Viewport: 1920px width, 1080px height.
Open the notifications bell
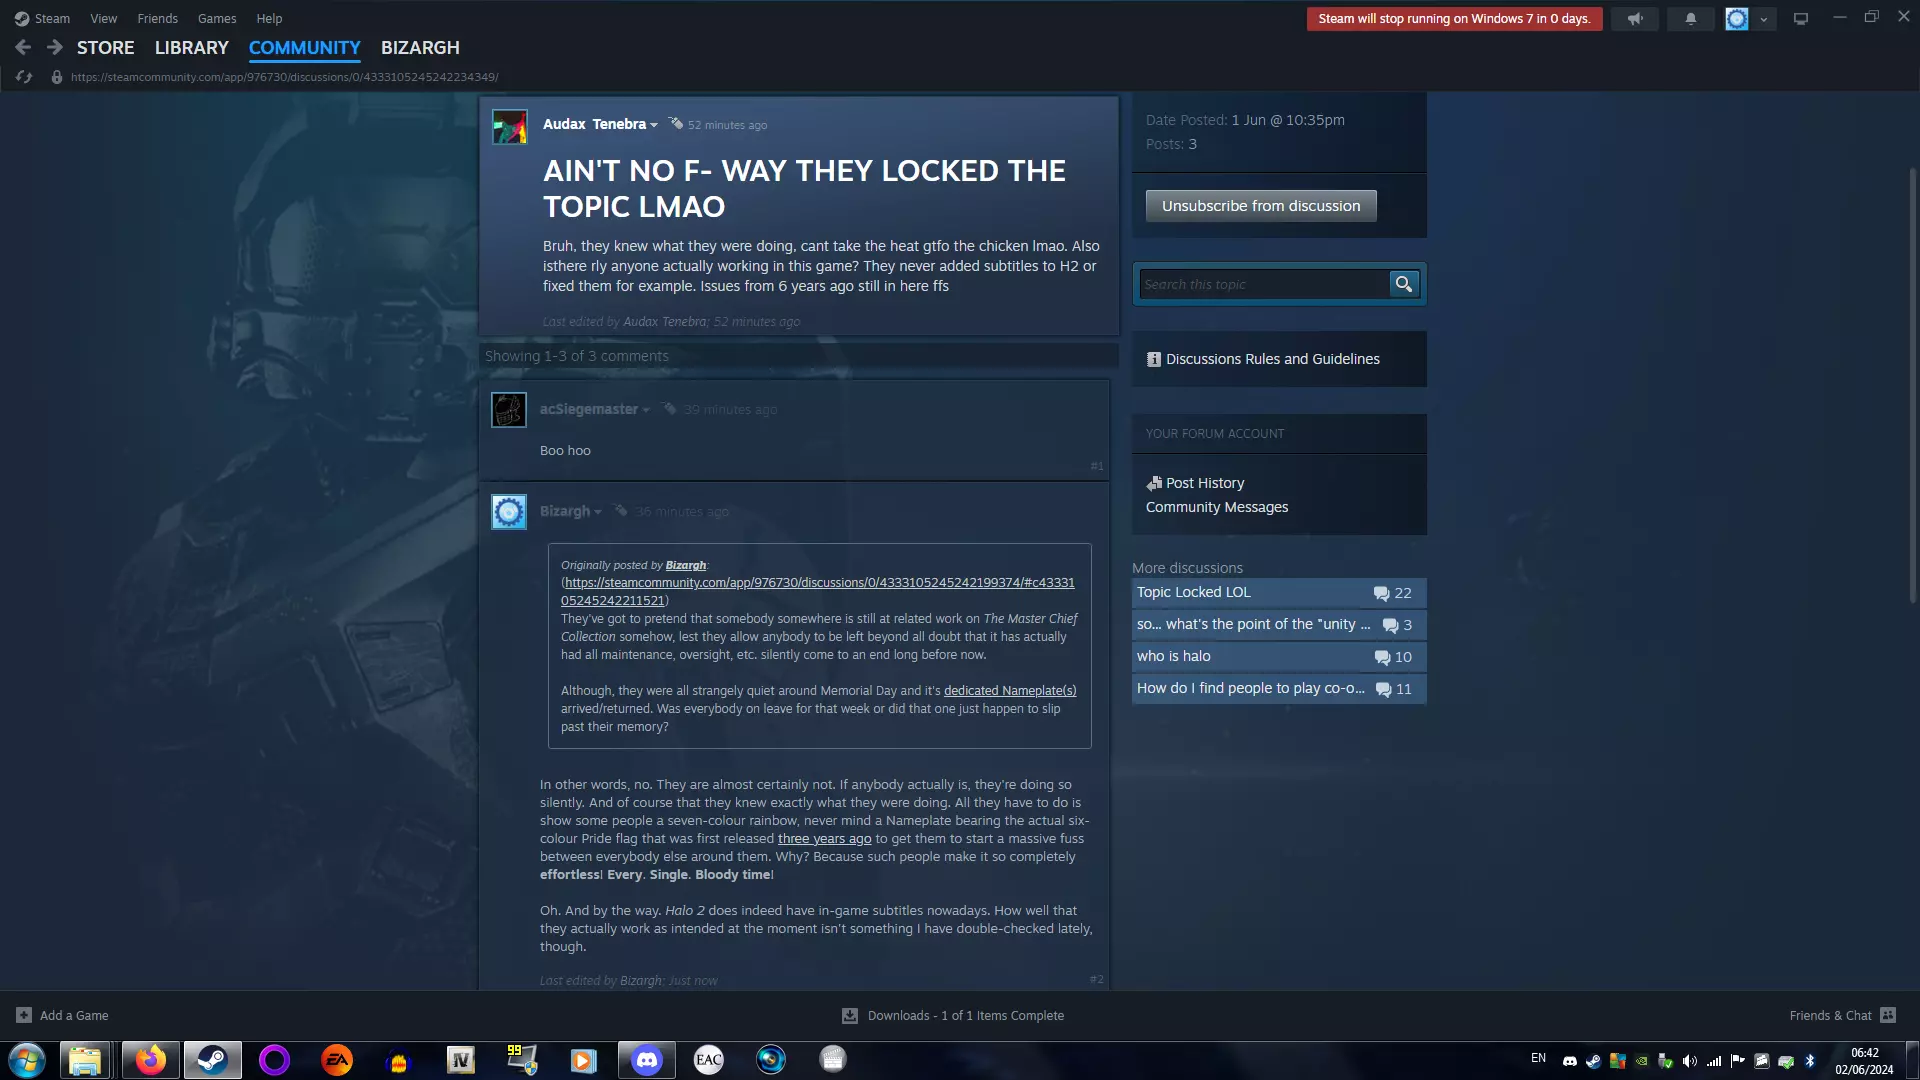pyautogui.click(x=1691, y=19)
